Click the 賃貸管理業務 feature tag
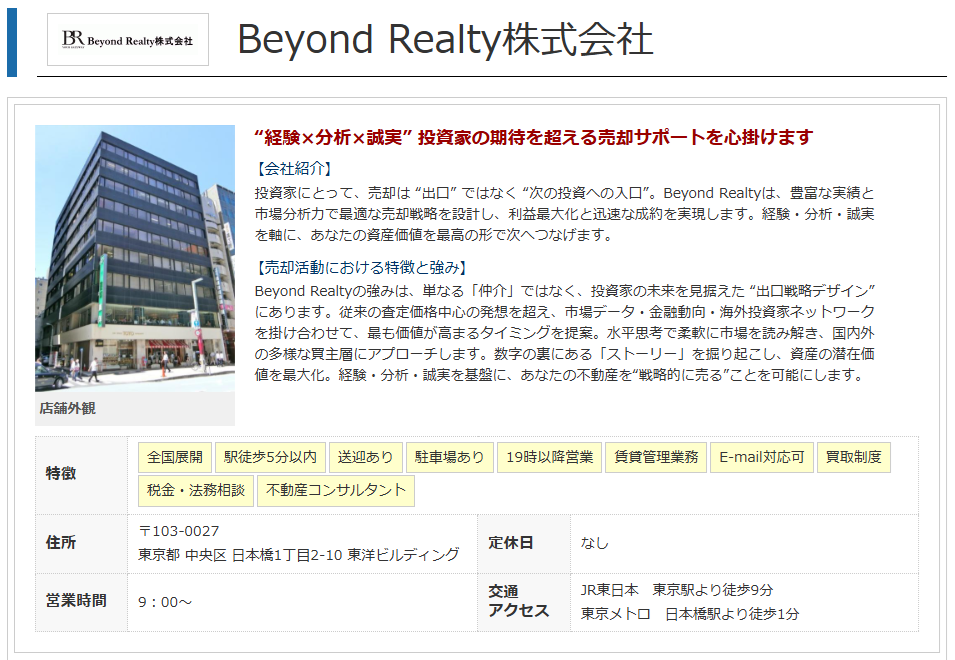 tap(656, 458)
